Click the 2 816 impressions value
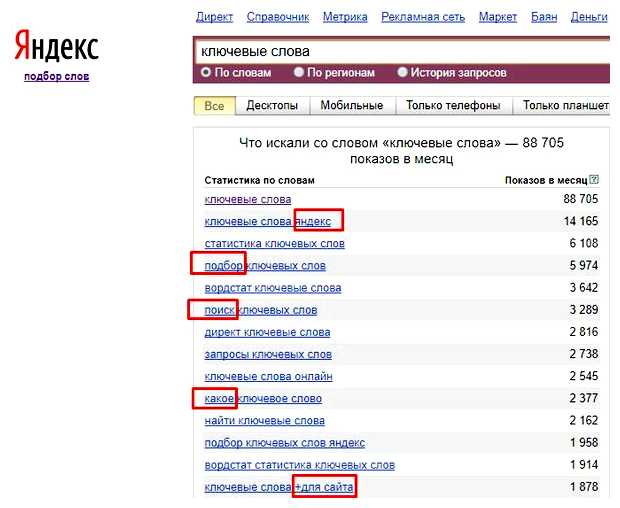620x508 pixels. tap(584, 332)
